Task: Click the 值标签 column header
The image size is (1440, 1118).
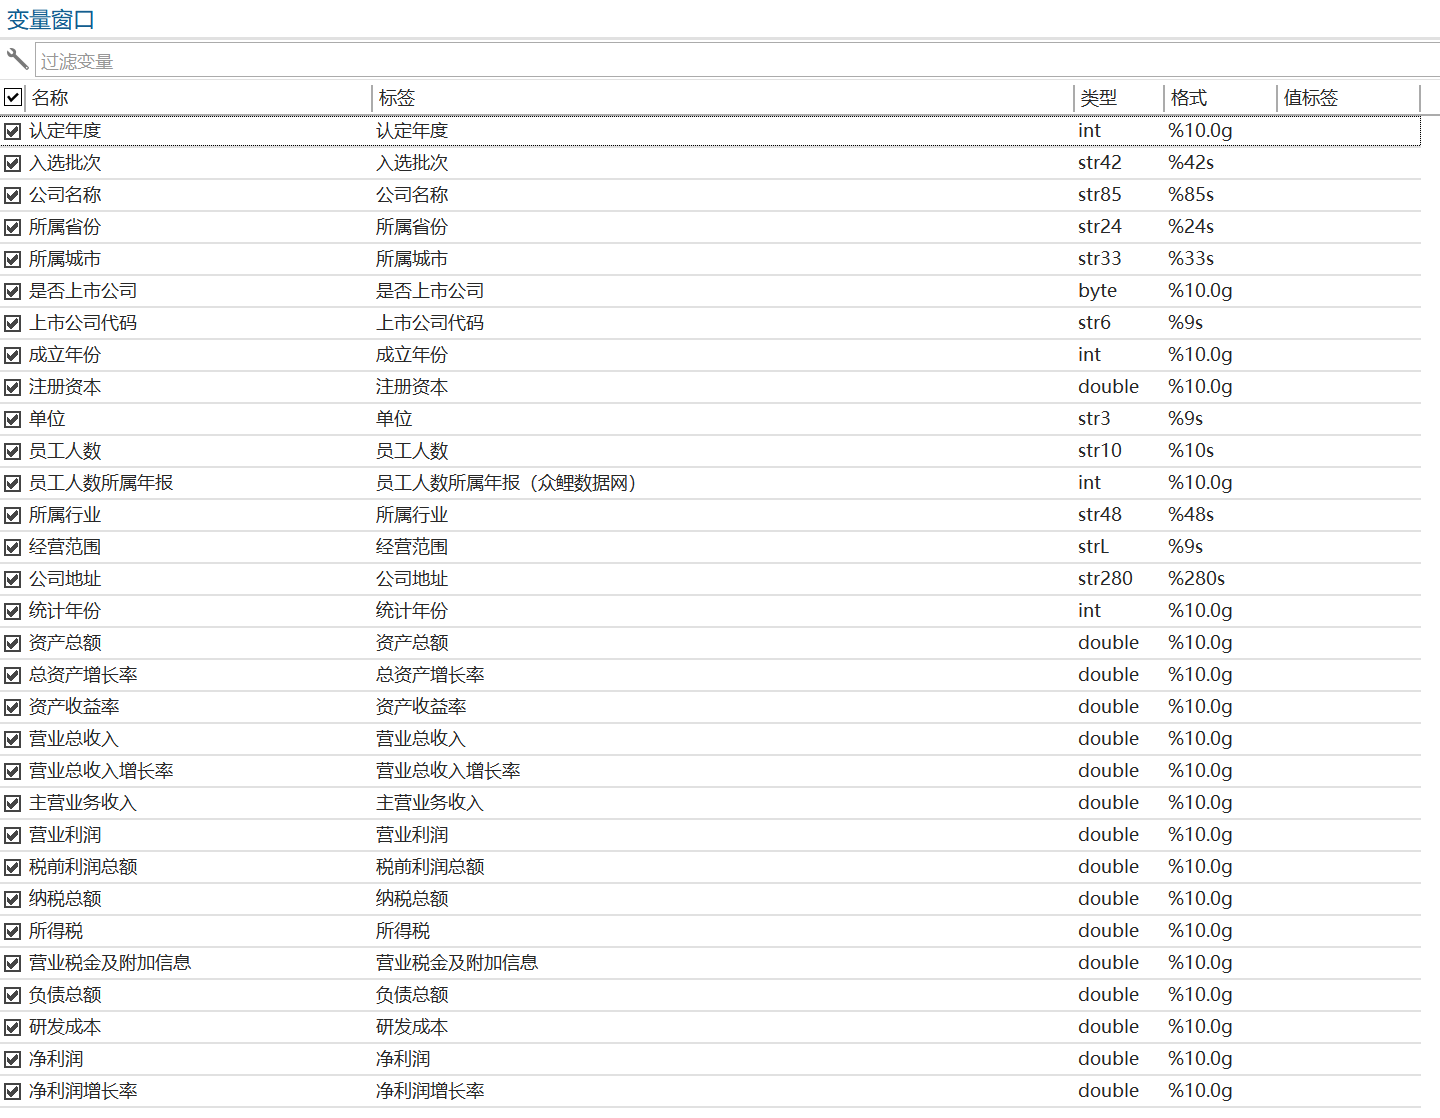Action: point(1310,98)
